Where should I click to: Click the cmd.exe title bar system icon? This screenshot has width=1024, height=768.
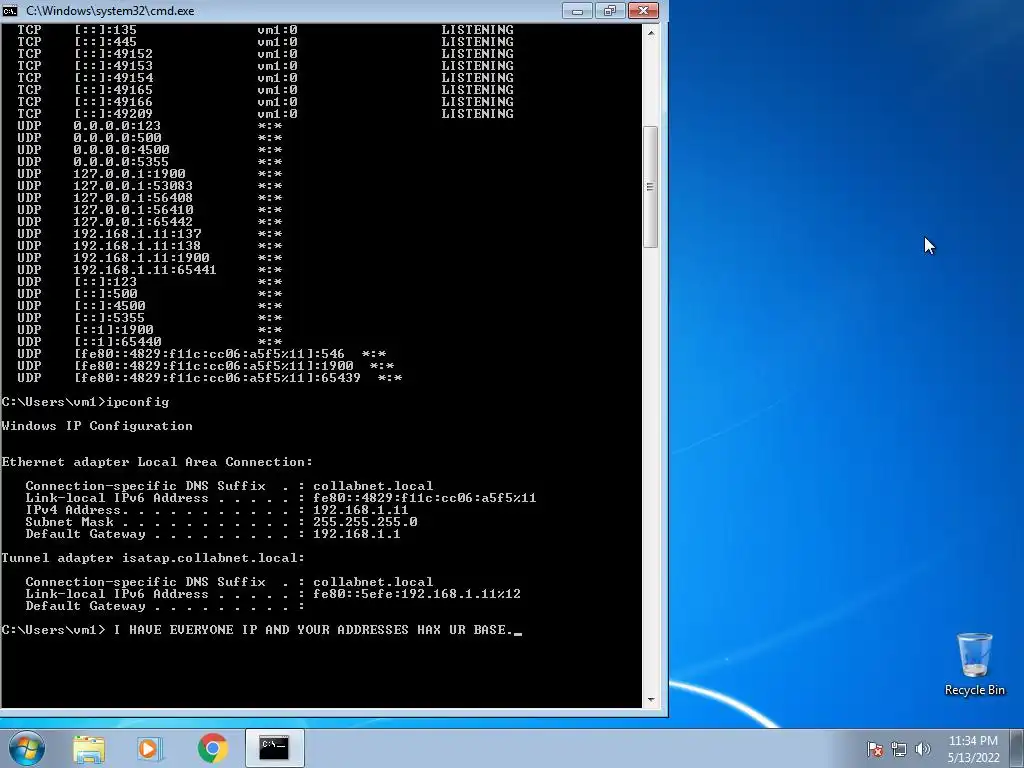pos(10,10)
